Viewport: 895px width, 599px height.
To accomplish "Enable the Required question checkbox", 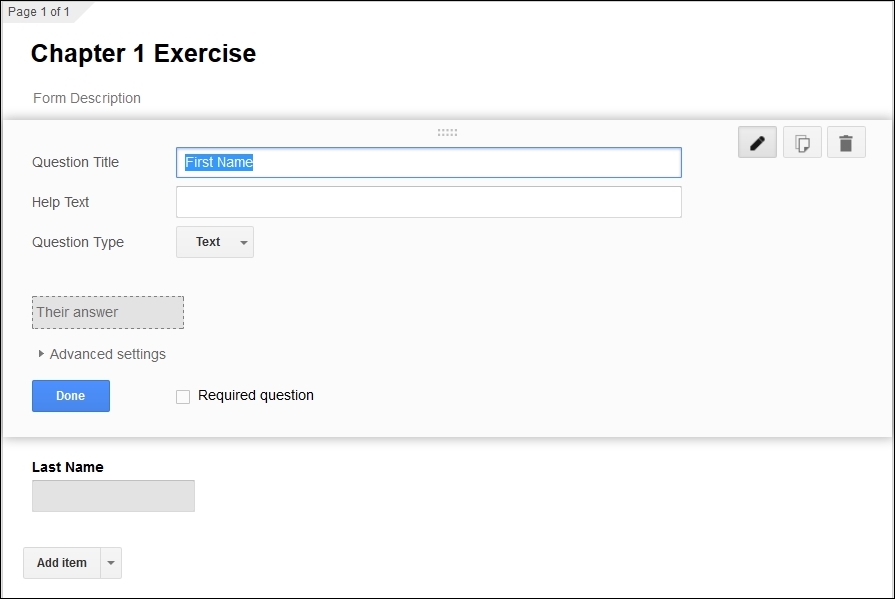I will tap(183, 397).
